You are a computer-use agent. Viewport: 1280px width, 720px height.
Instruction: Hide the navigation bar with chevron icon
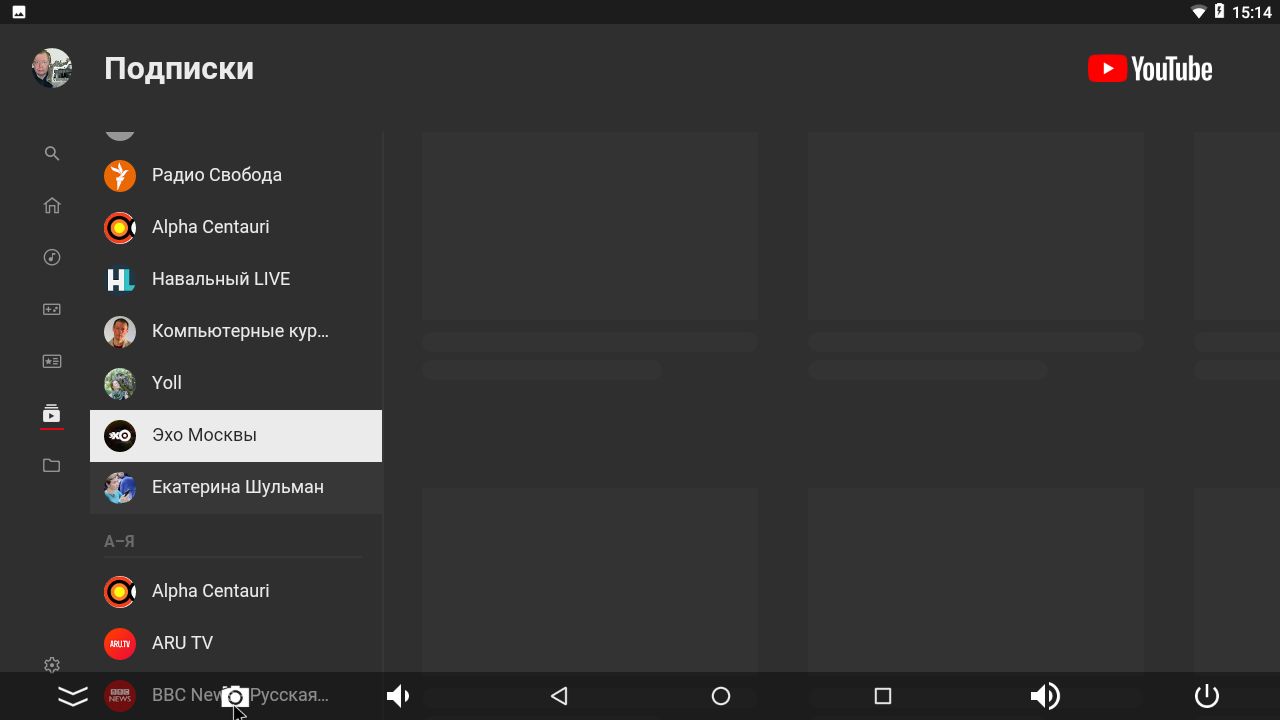[x=73, y=696]
